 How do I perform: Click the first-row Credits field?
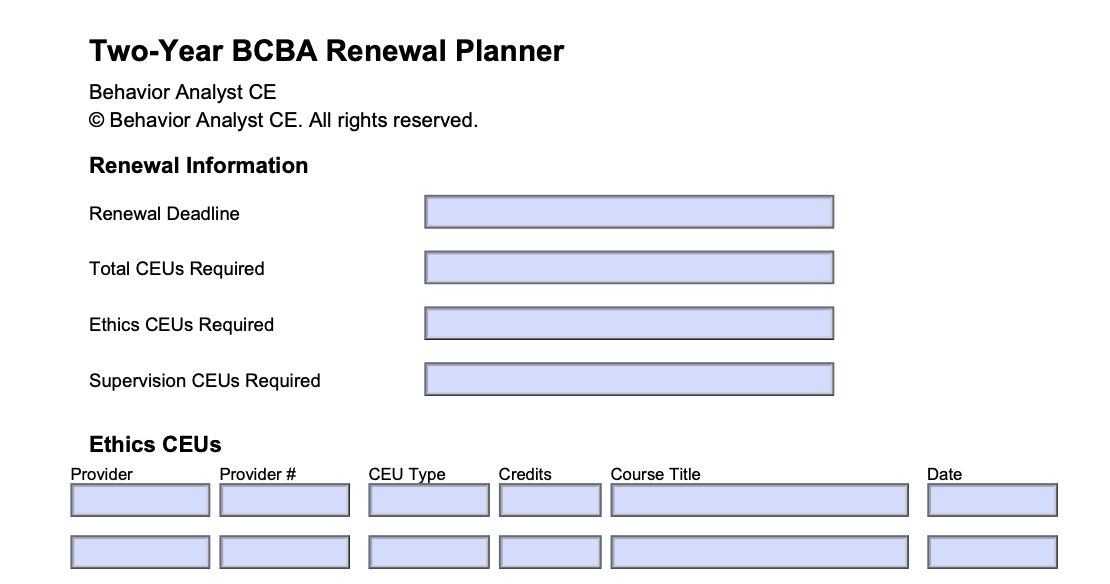click(x=550, y=500)
